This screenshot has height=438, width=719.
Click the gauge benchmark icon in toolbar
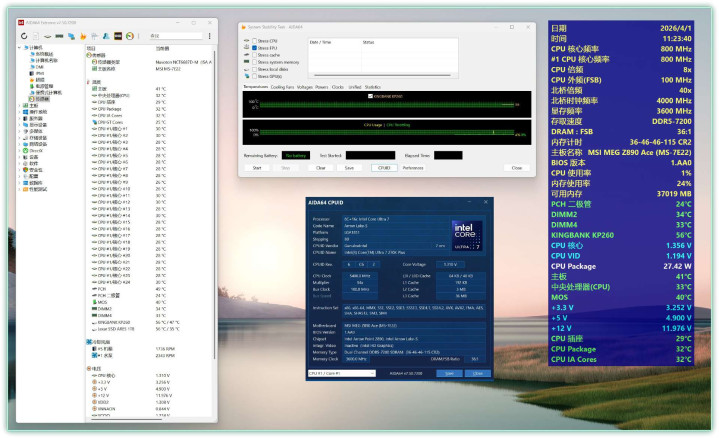(x=131, y=35)
